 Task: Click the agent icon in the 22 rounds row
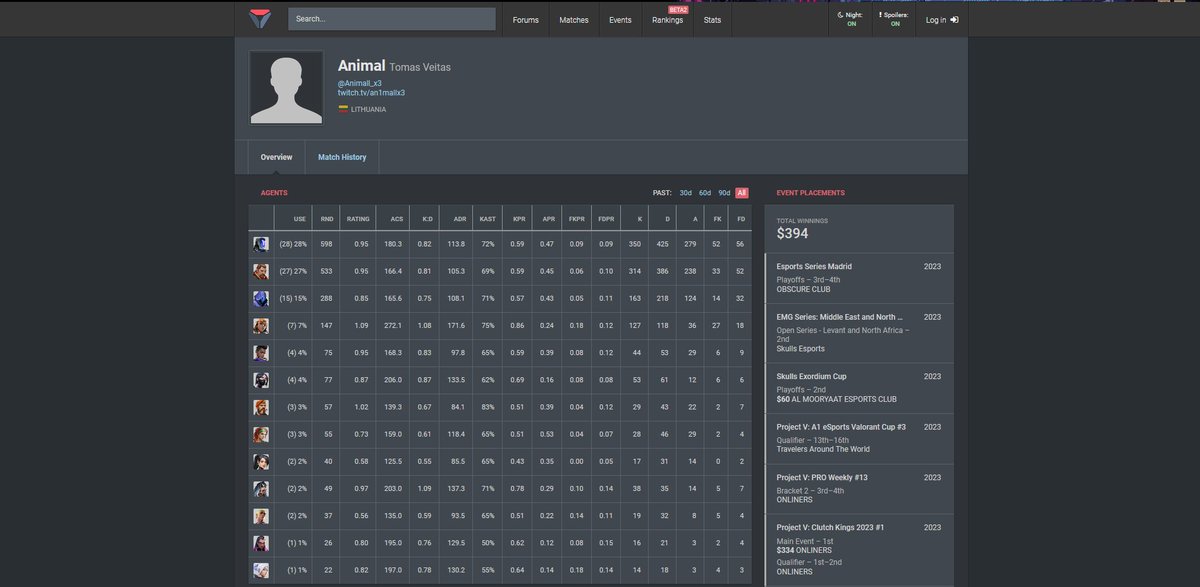coord(261,570)
